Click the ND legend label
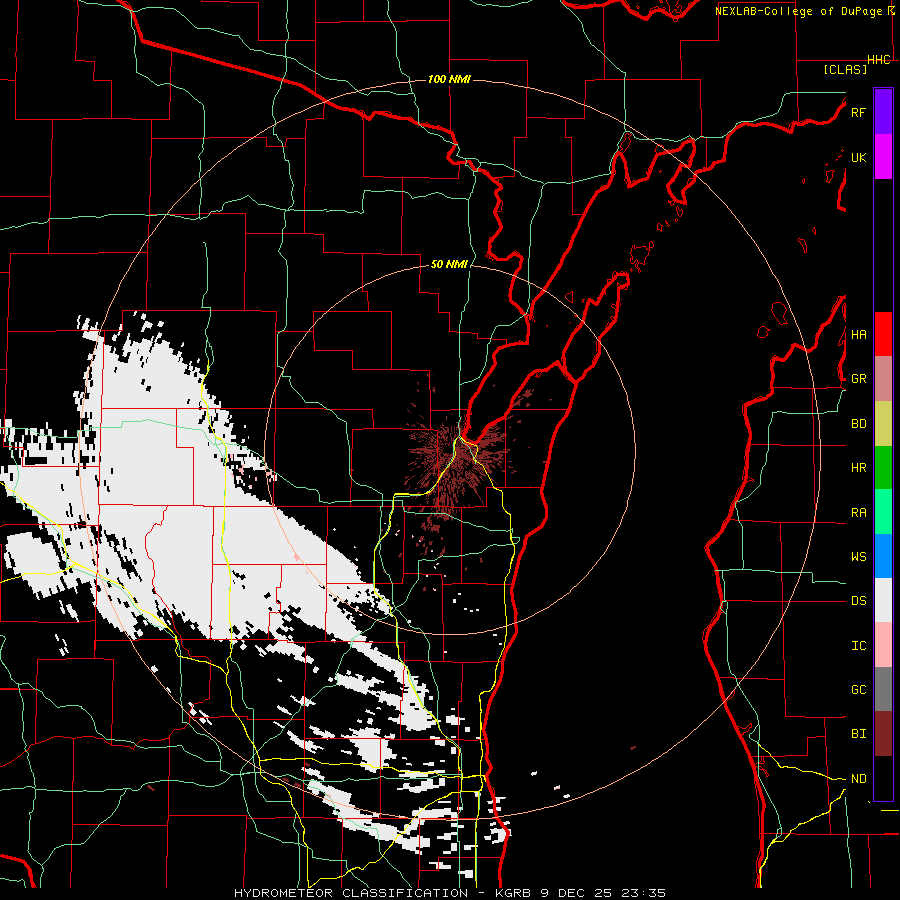The image size is (900, 900). point(858,779)
